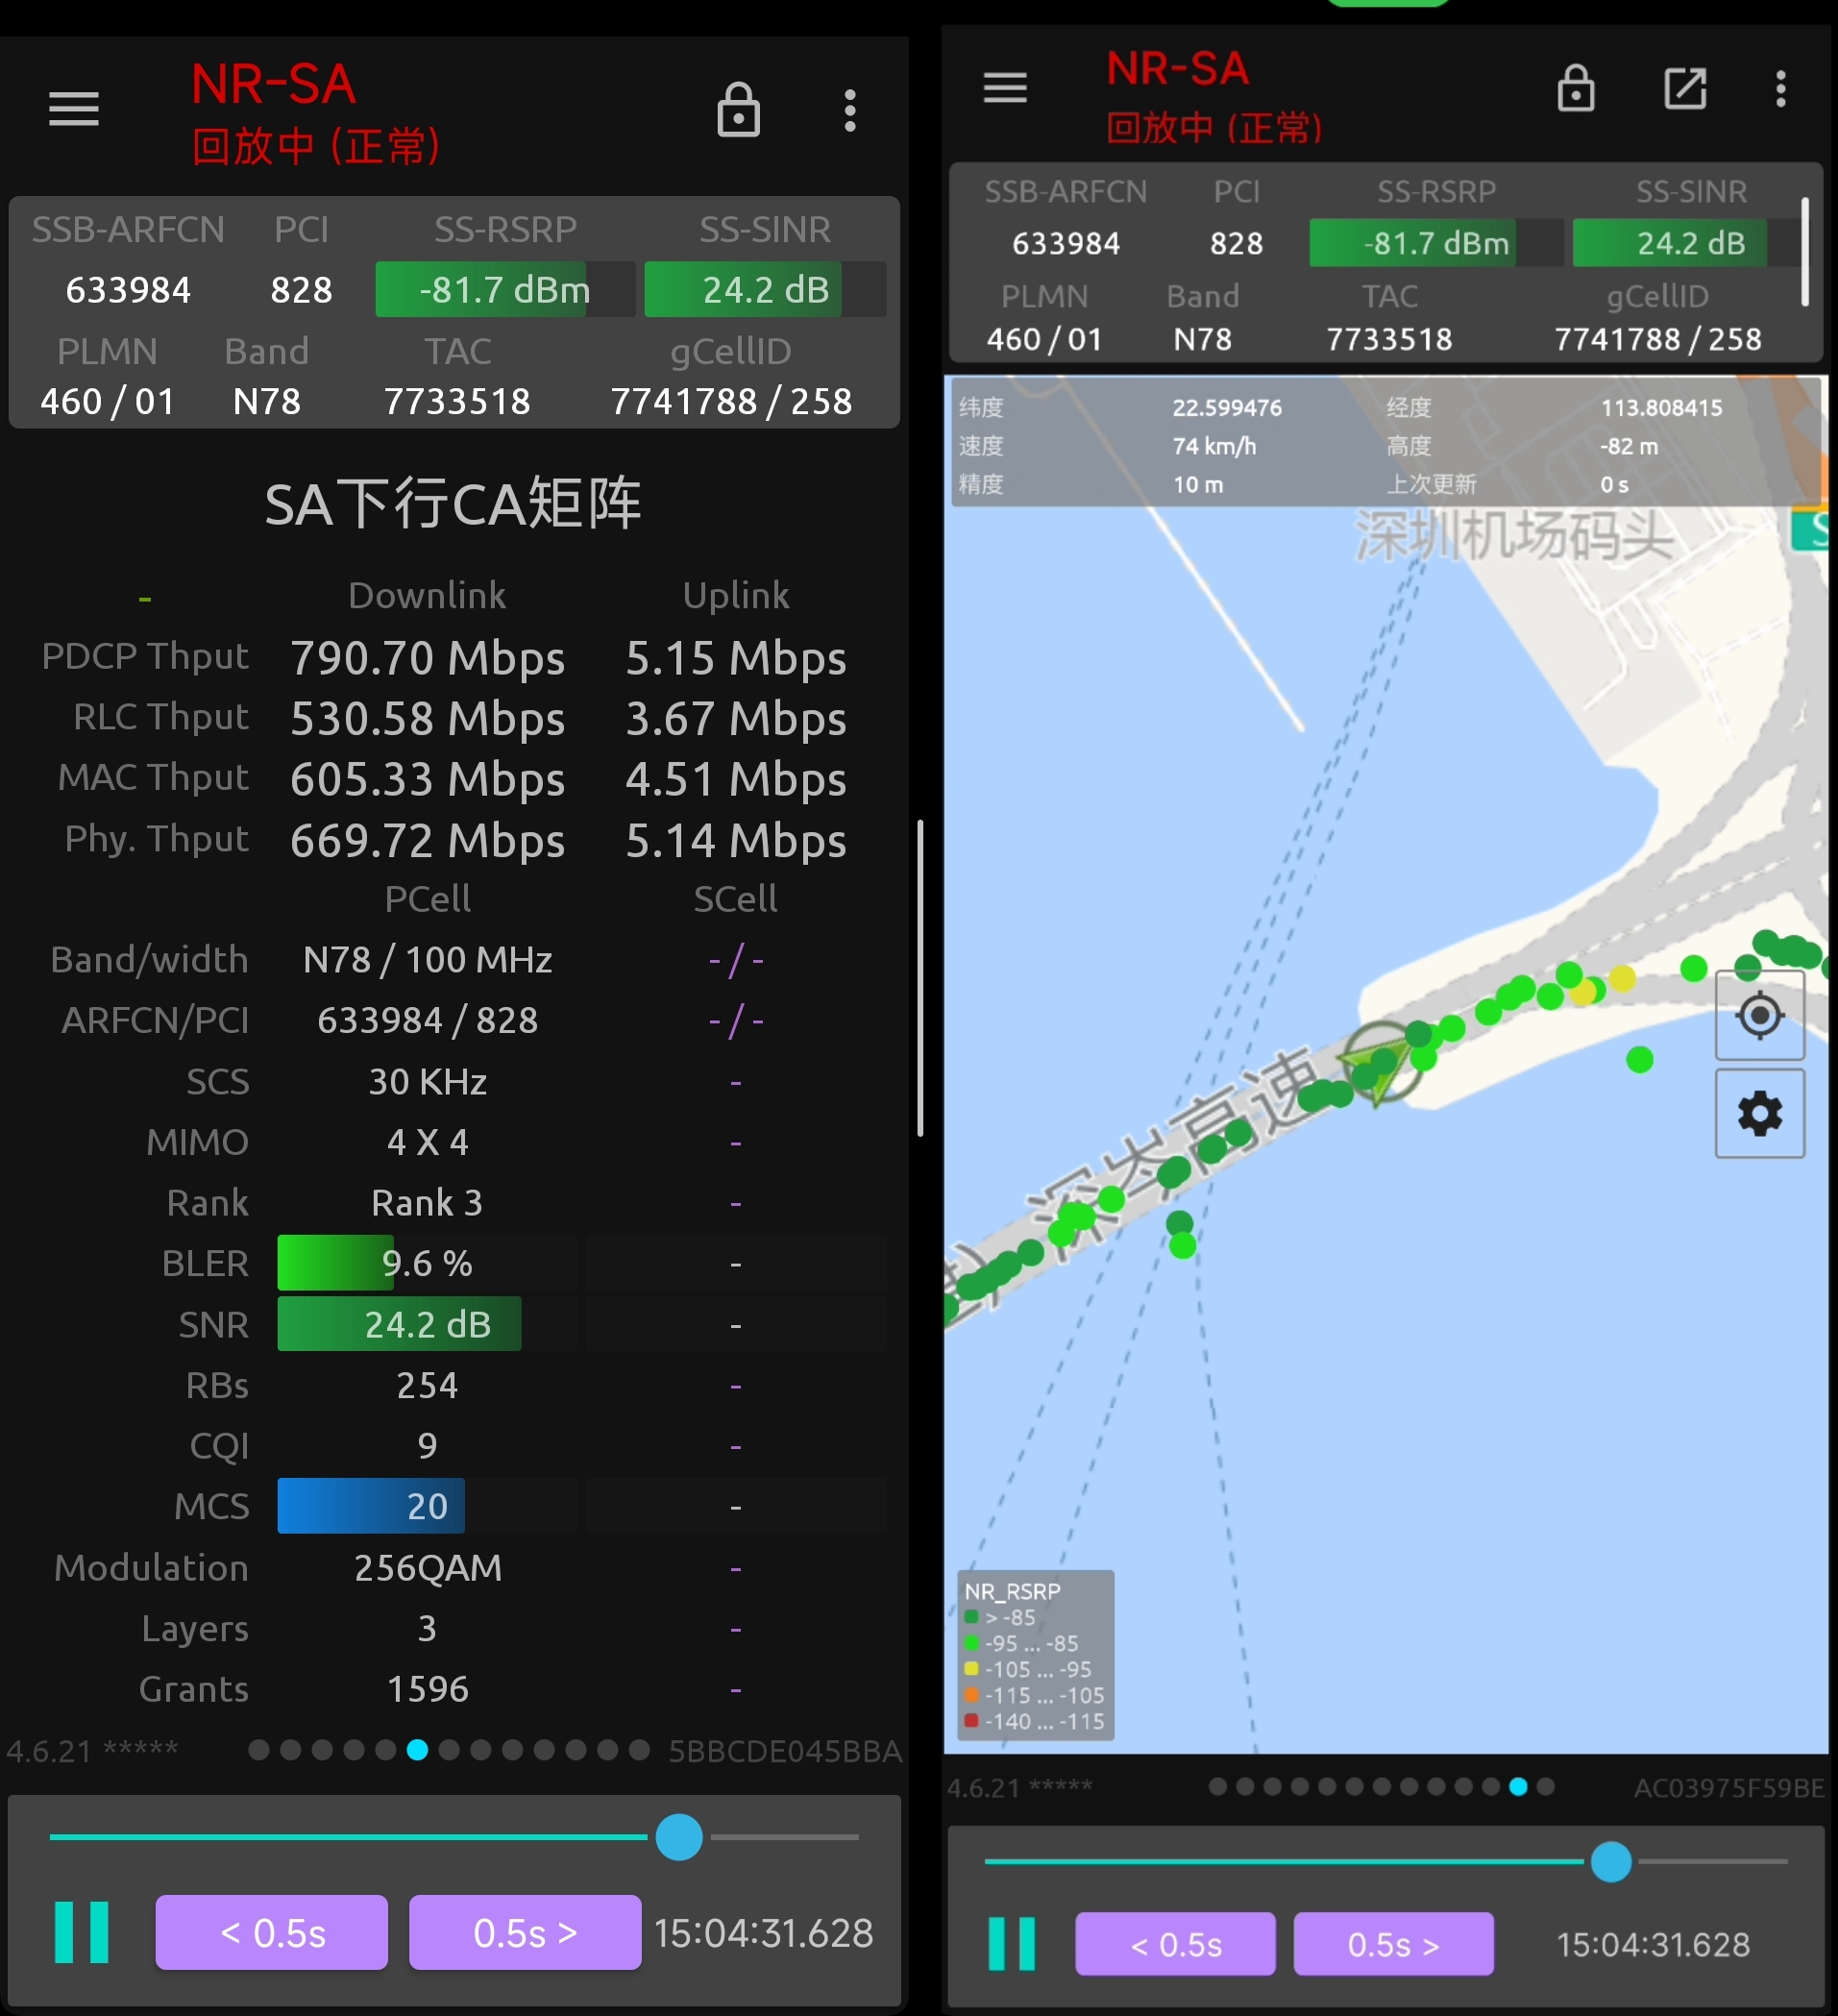Toggle the lock icon in right panel
The width and height of the screenshot is (1838, 2016).
click(x=1576, y=88)
